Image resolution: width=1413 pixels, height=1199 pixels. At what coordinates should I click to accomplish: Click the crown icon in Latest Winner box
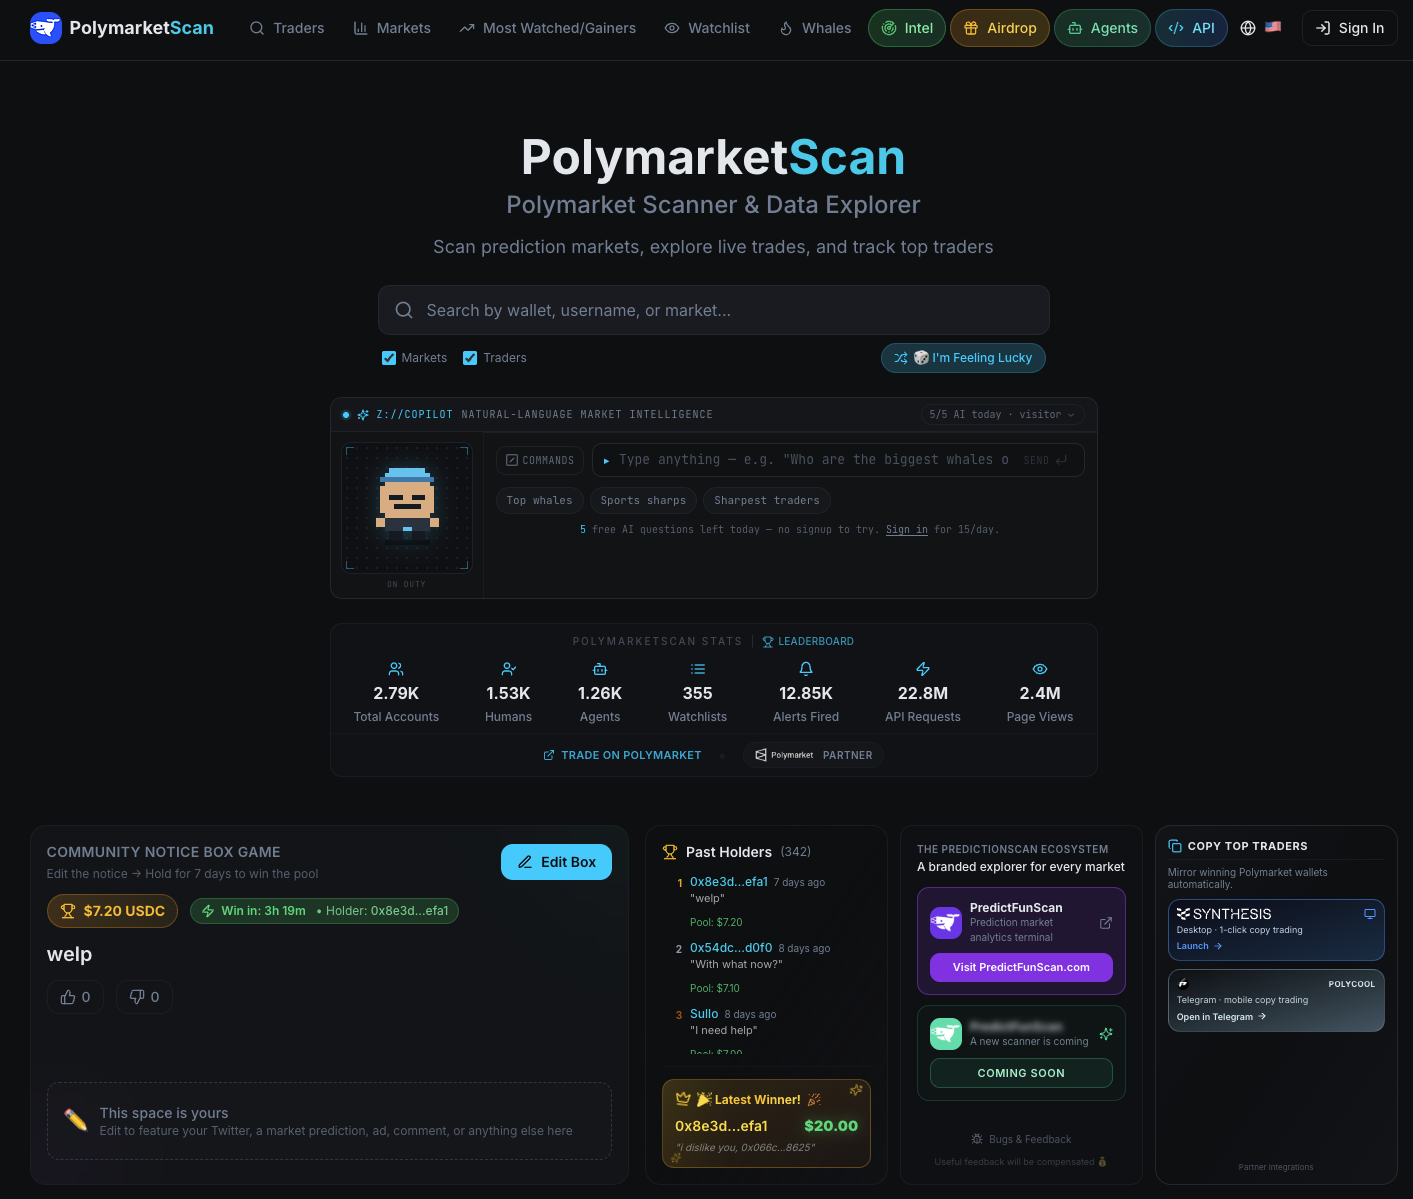click(683, 1099)
